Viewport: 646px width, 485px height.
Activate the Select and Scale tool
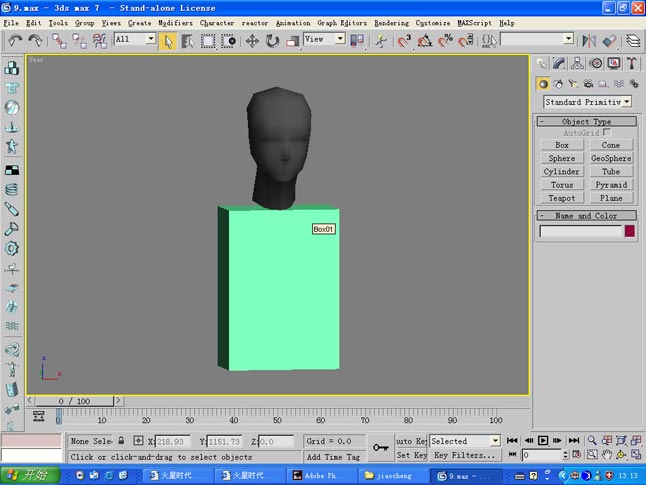[x=292, y=41]
